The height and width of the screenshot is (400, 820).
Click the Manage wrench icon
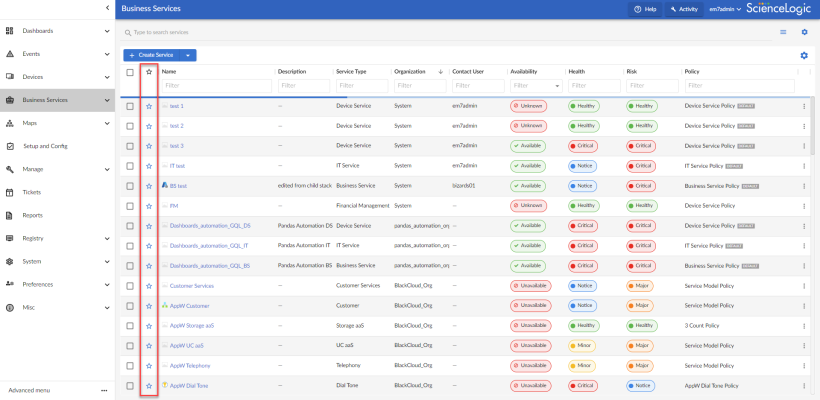pyautogui.click(x=9, y=169)
